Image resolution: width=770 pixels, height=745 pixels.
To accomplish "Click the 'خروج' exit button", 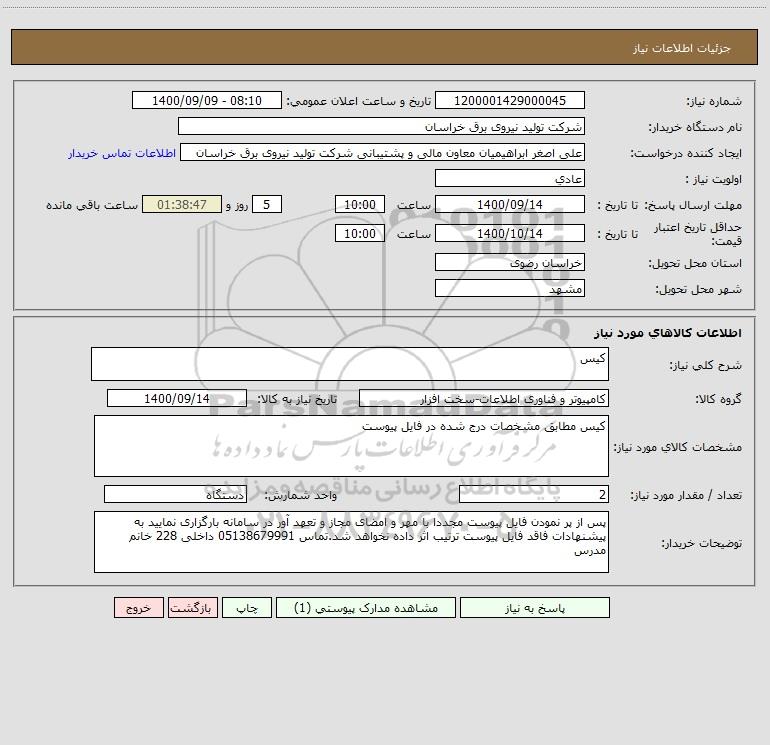I will click(x=138, y=608).
